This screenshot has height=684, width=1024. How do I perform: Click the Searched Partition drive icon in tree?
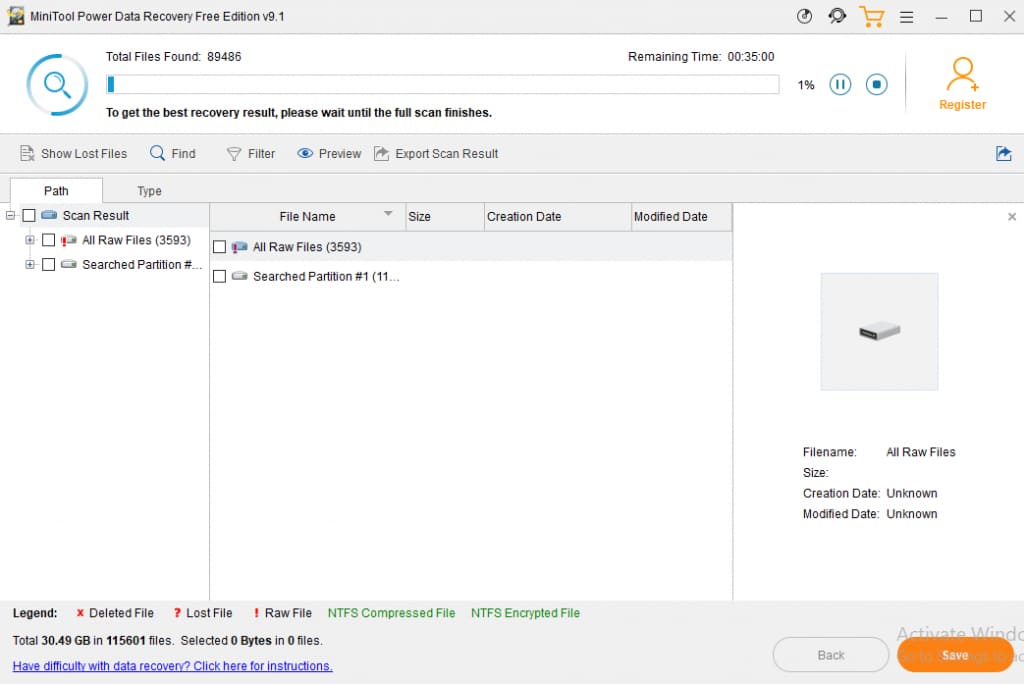pos(69,265)
